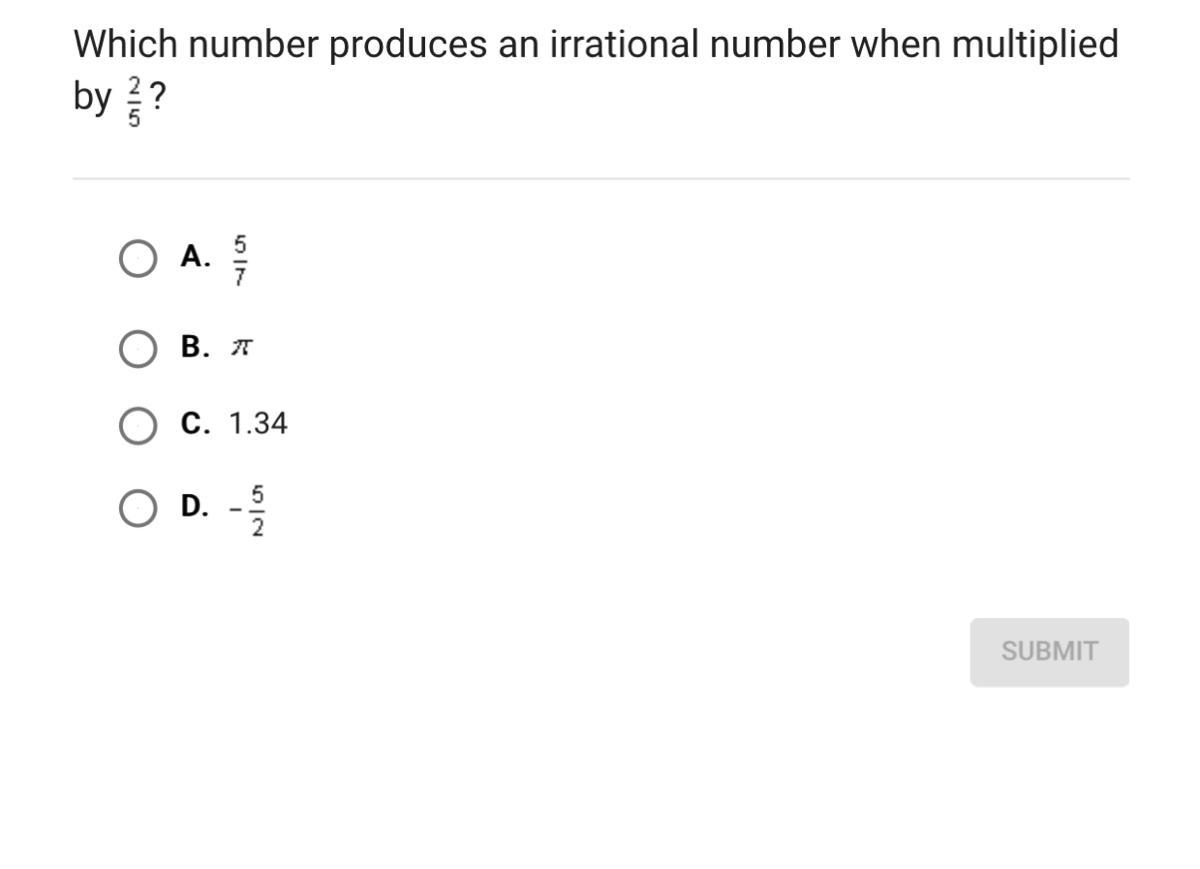The width and height of the screenshot is (1200, 869).
Task: Click the bold "C." option label
Action: tap(195, 425)
